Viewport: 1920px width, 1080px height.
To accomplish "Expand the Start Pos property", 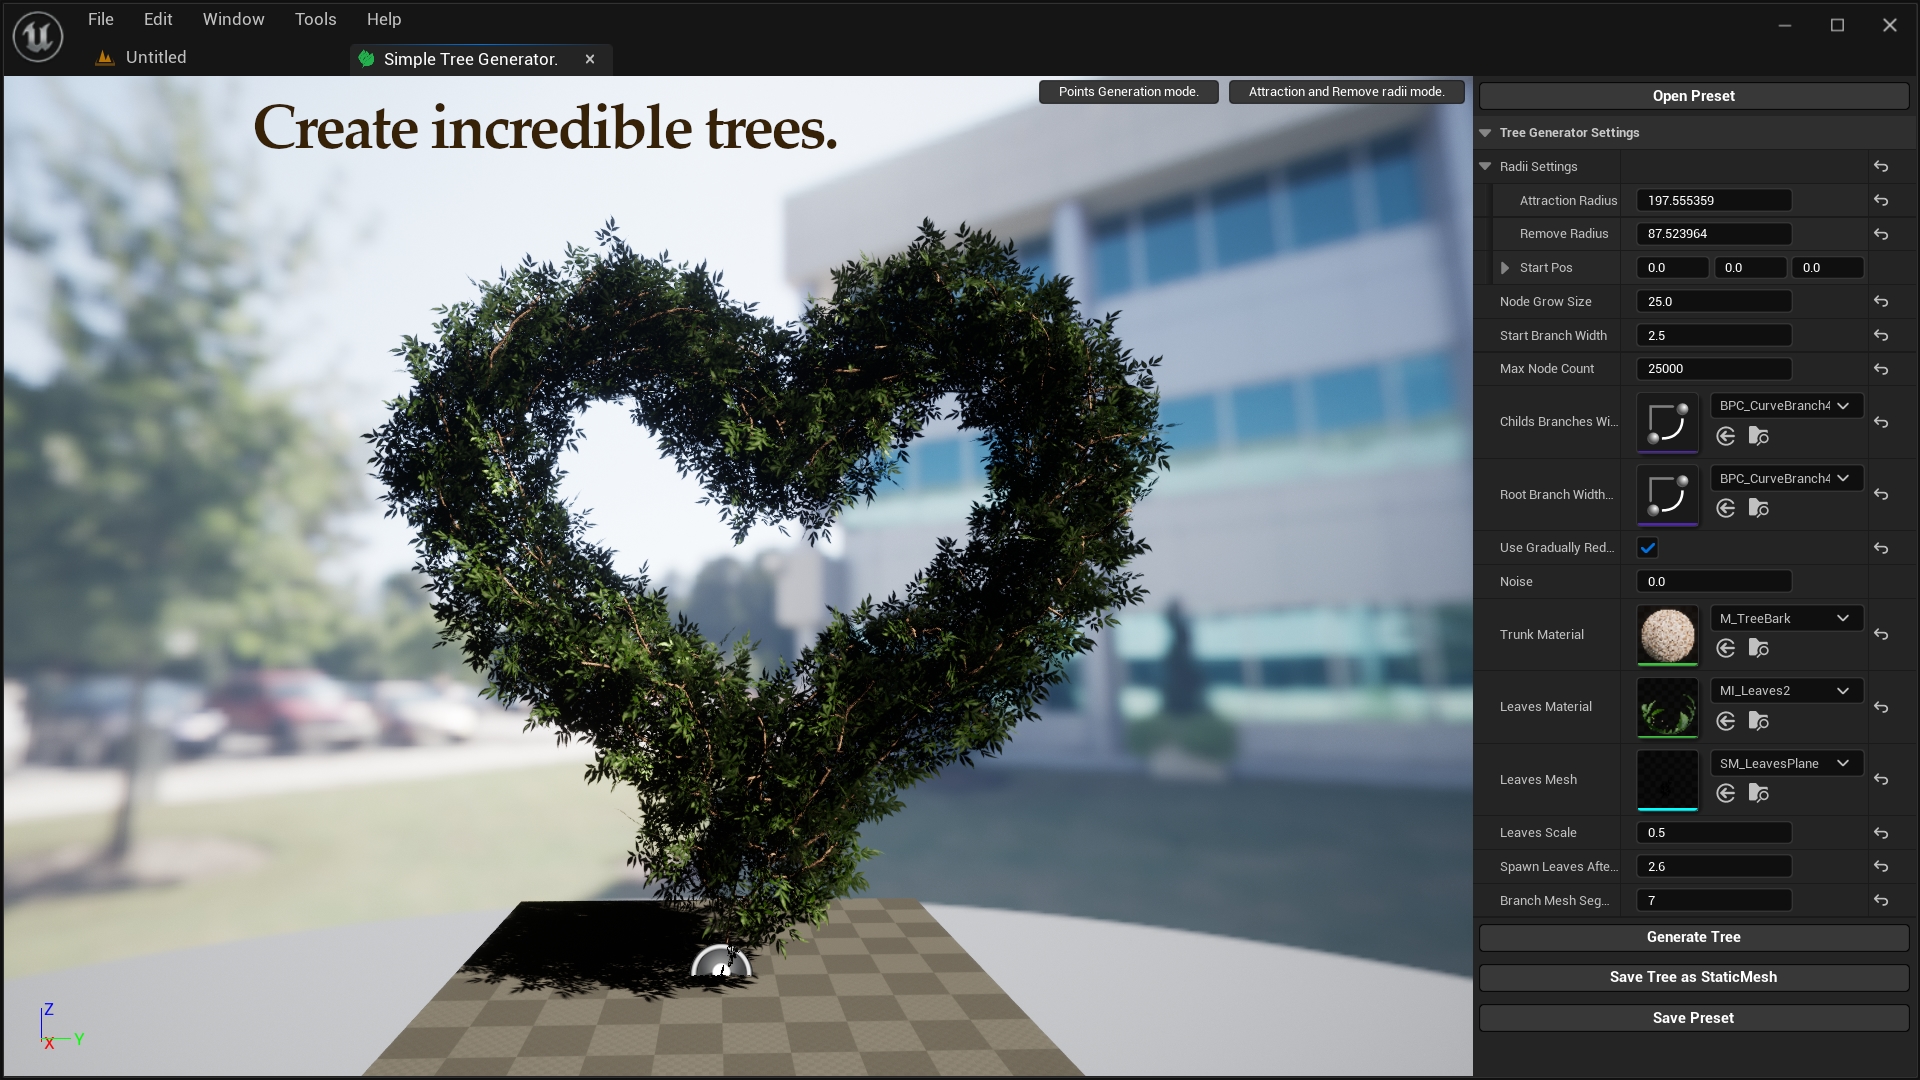I will 1505,267.
